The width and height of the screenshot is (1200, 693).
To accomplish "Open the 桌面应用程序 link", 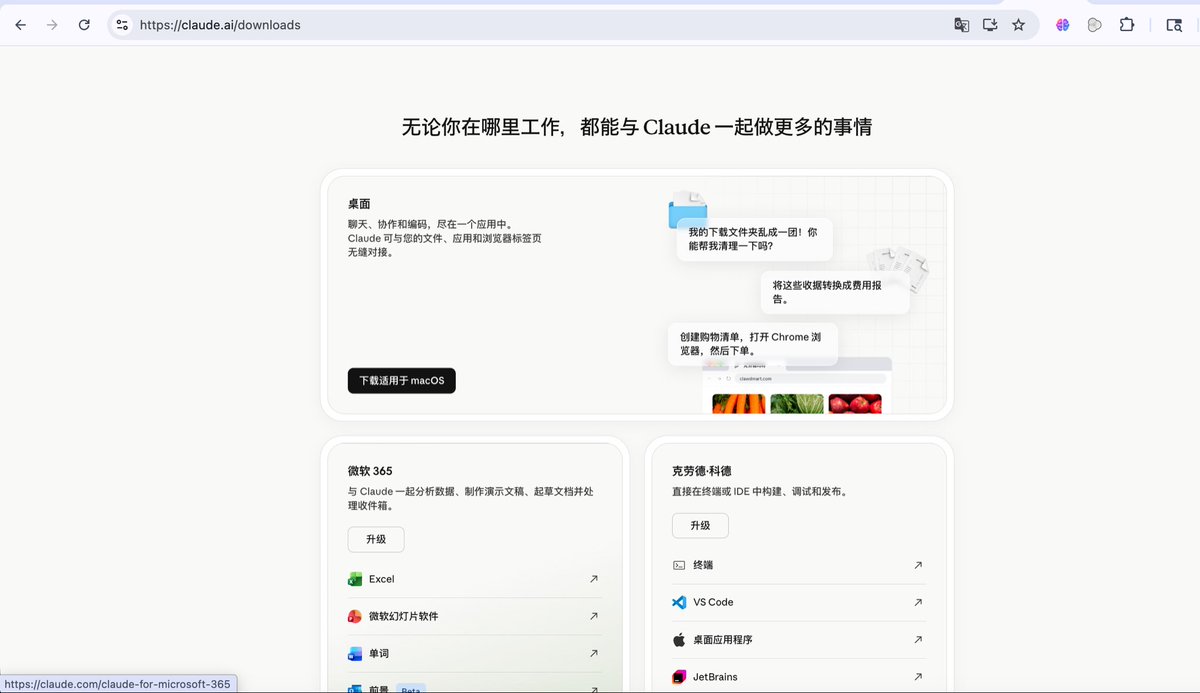I will (x=799, y=639).
